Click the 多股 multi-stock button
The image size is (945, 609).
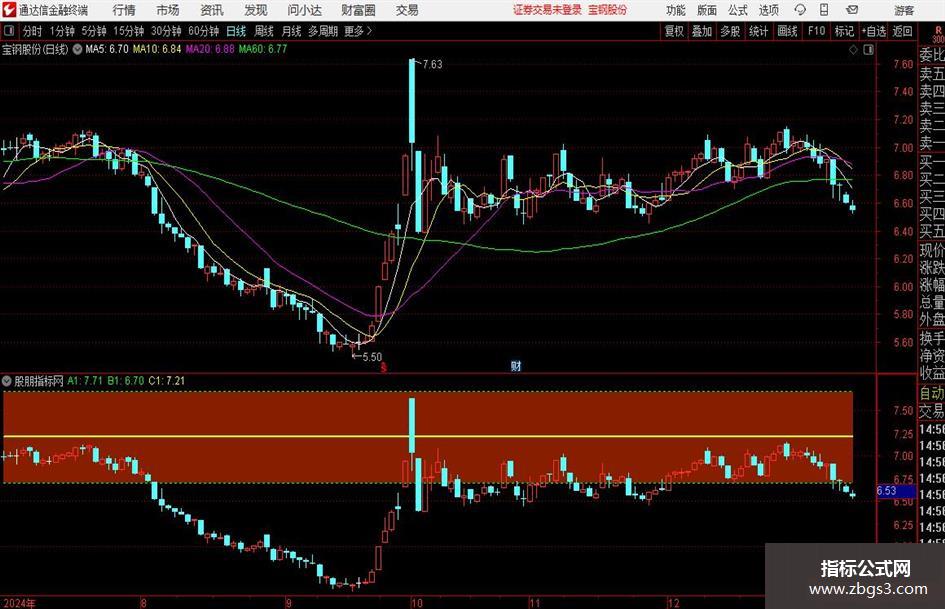click(x=730, y=31)
